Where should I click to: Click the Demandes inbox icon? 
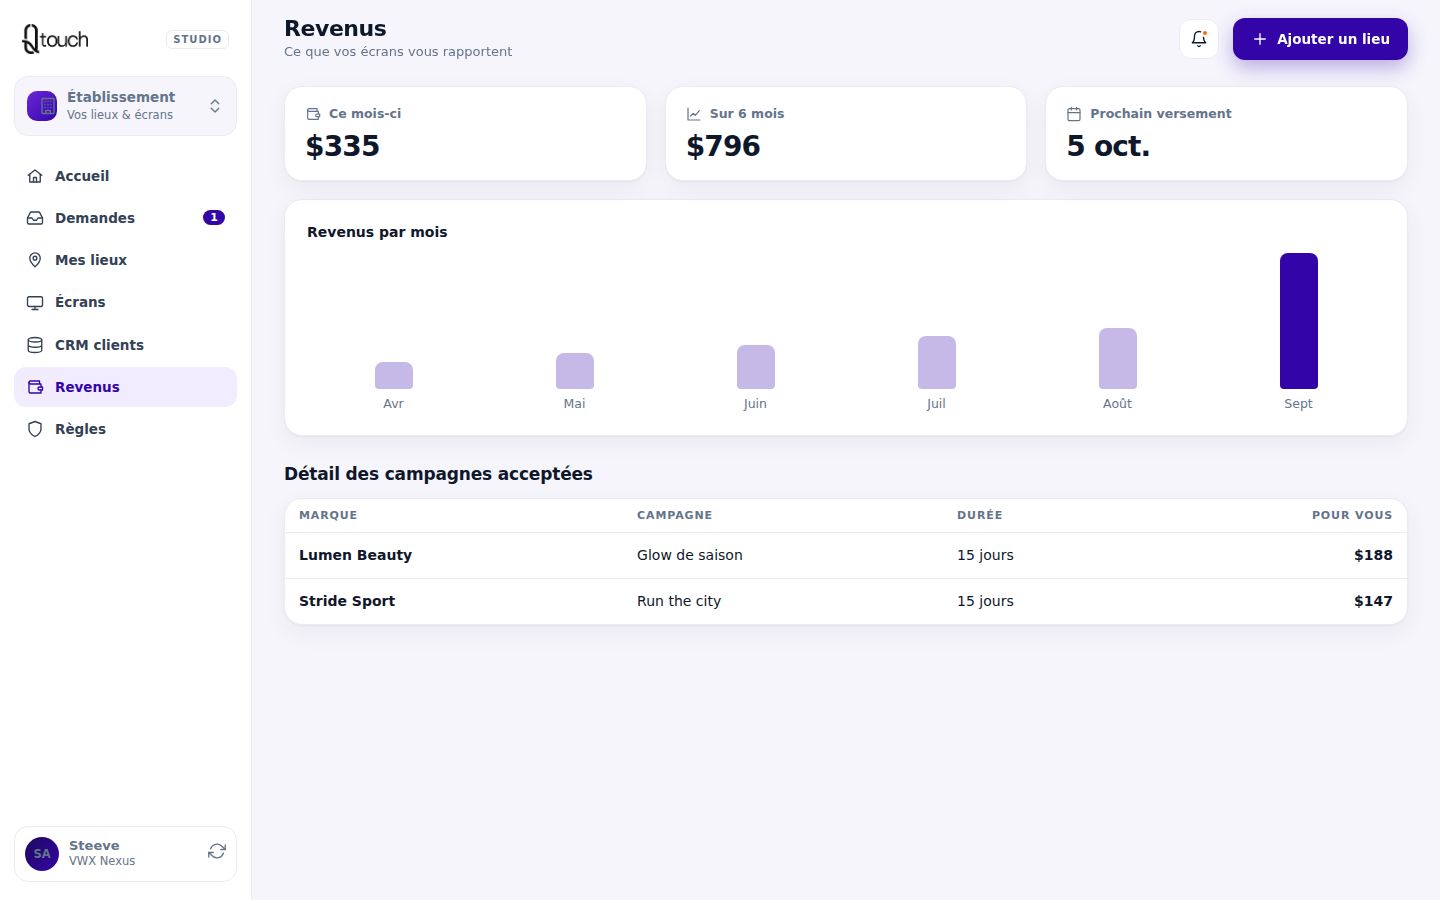pyautogui.click(x=35, y=218)
